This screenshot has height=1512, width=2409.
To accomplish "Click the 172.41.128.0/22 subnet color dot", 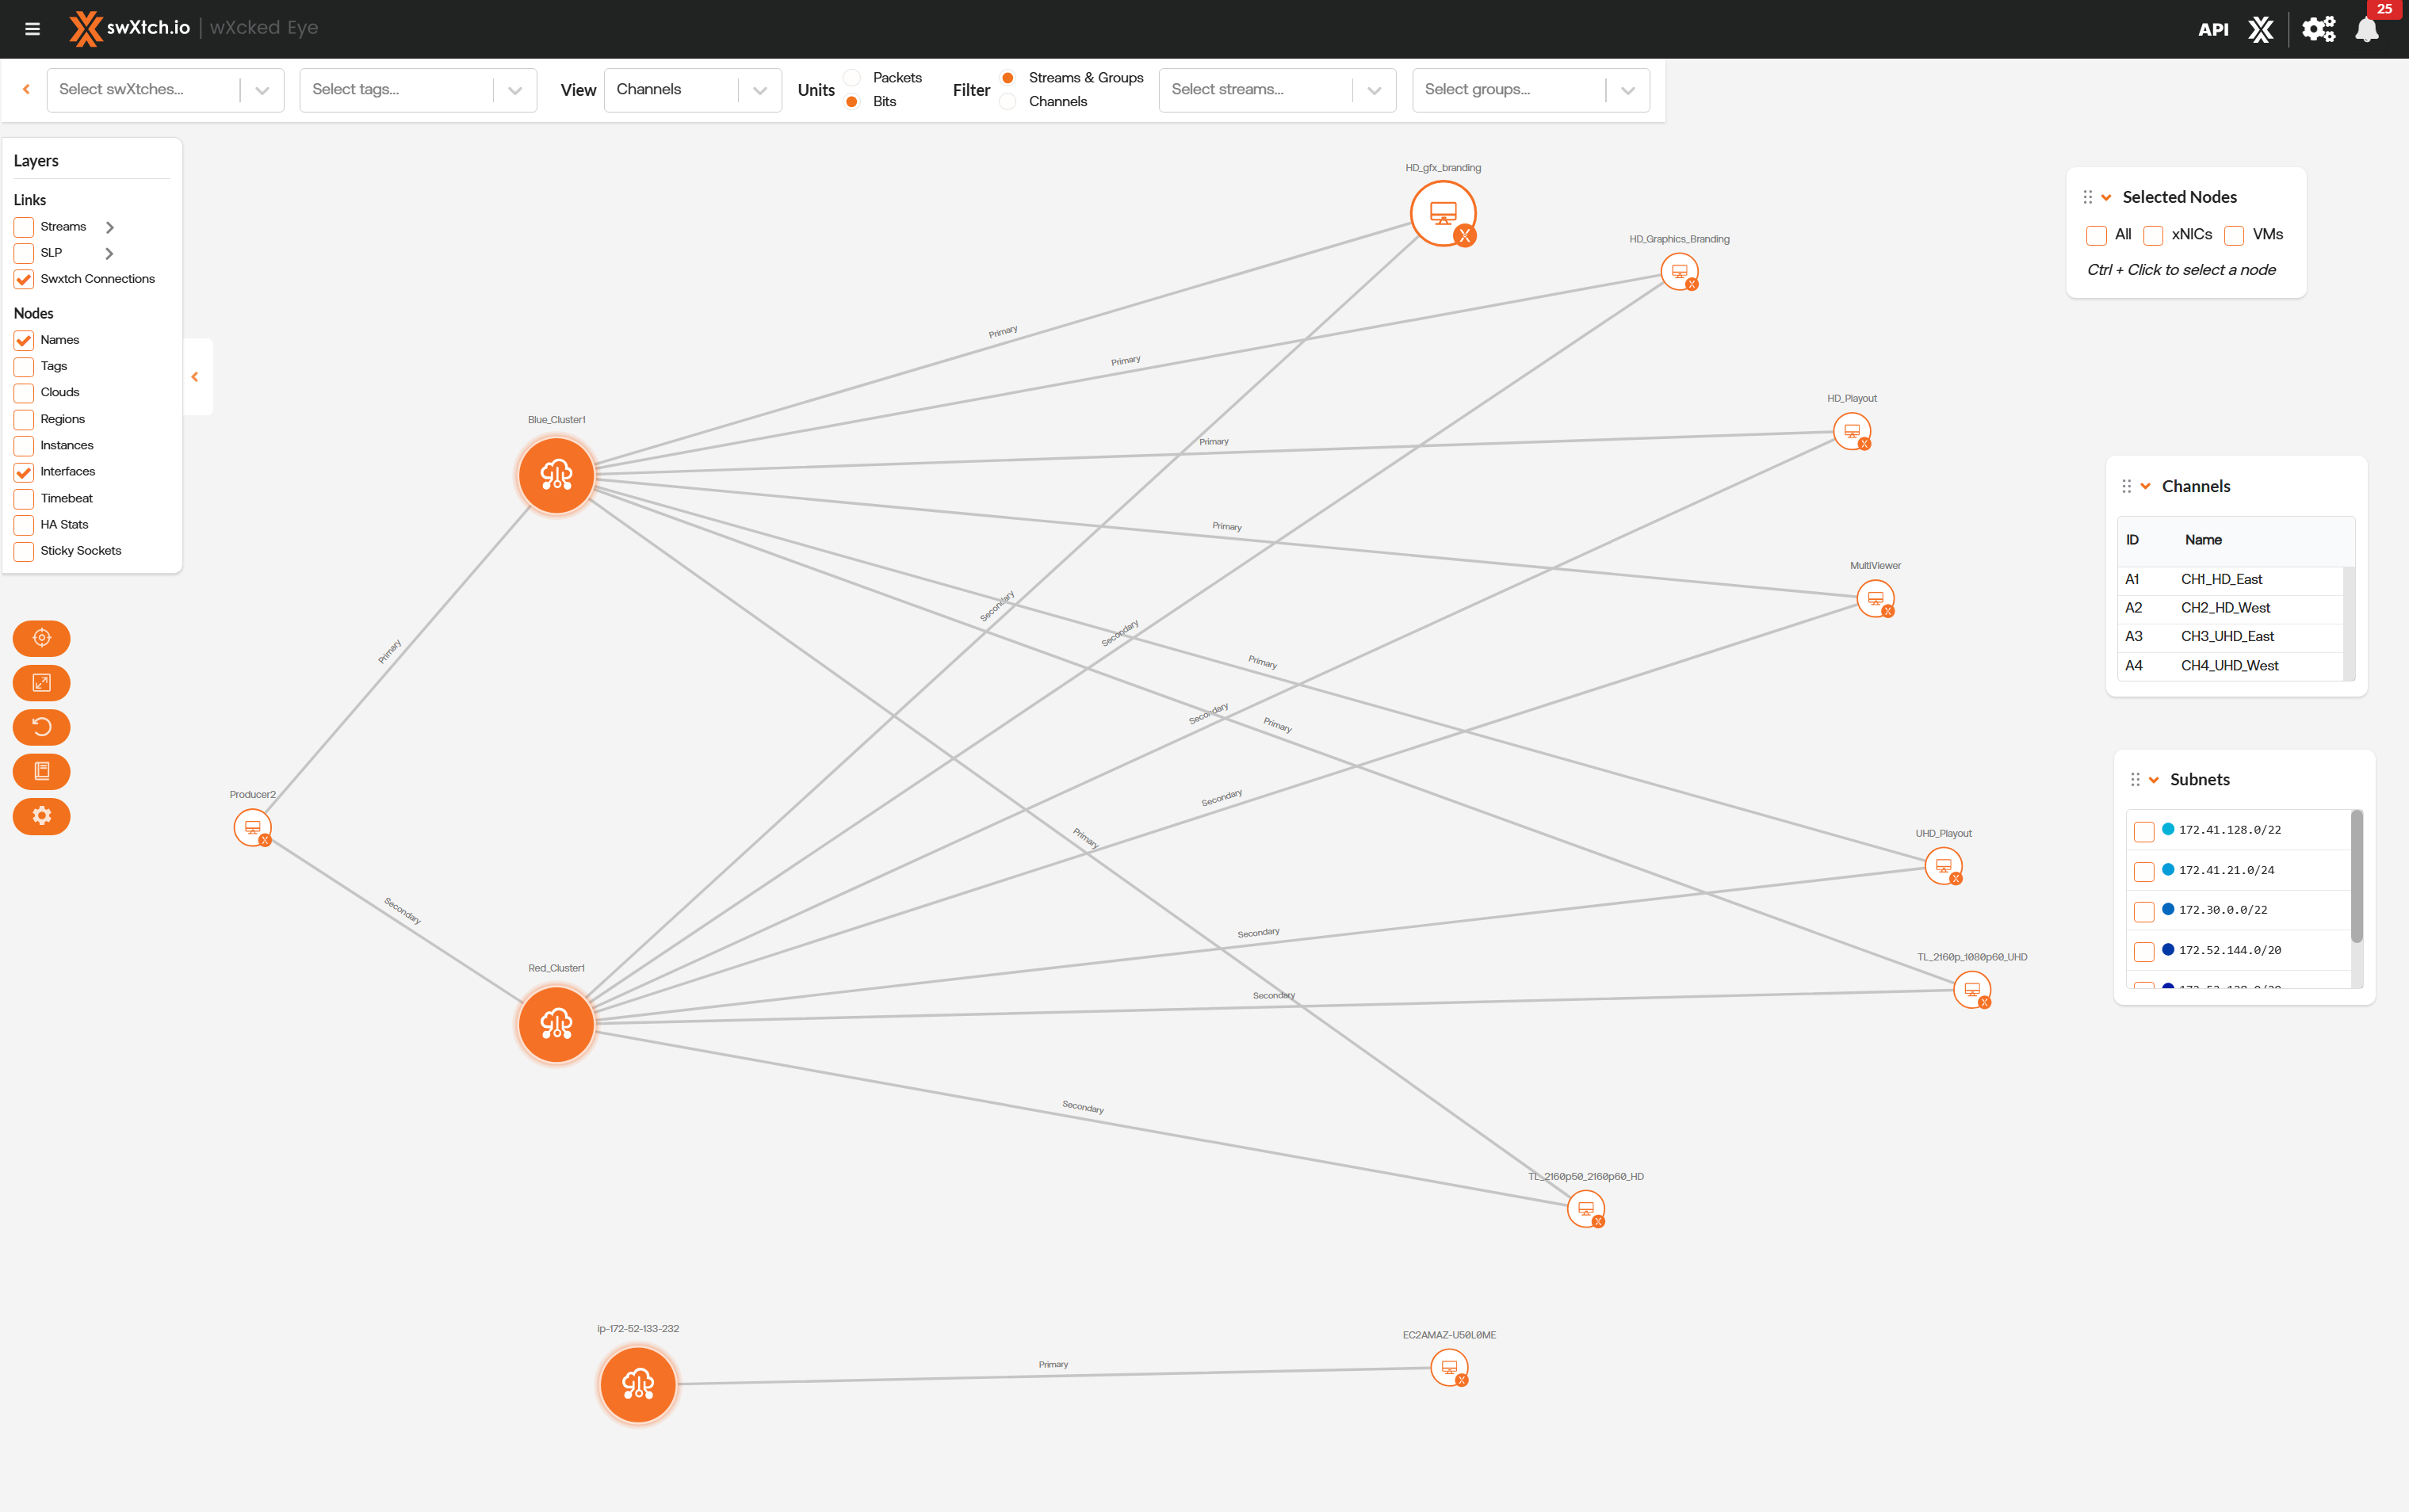I will coord(2168,829).
